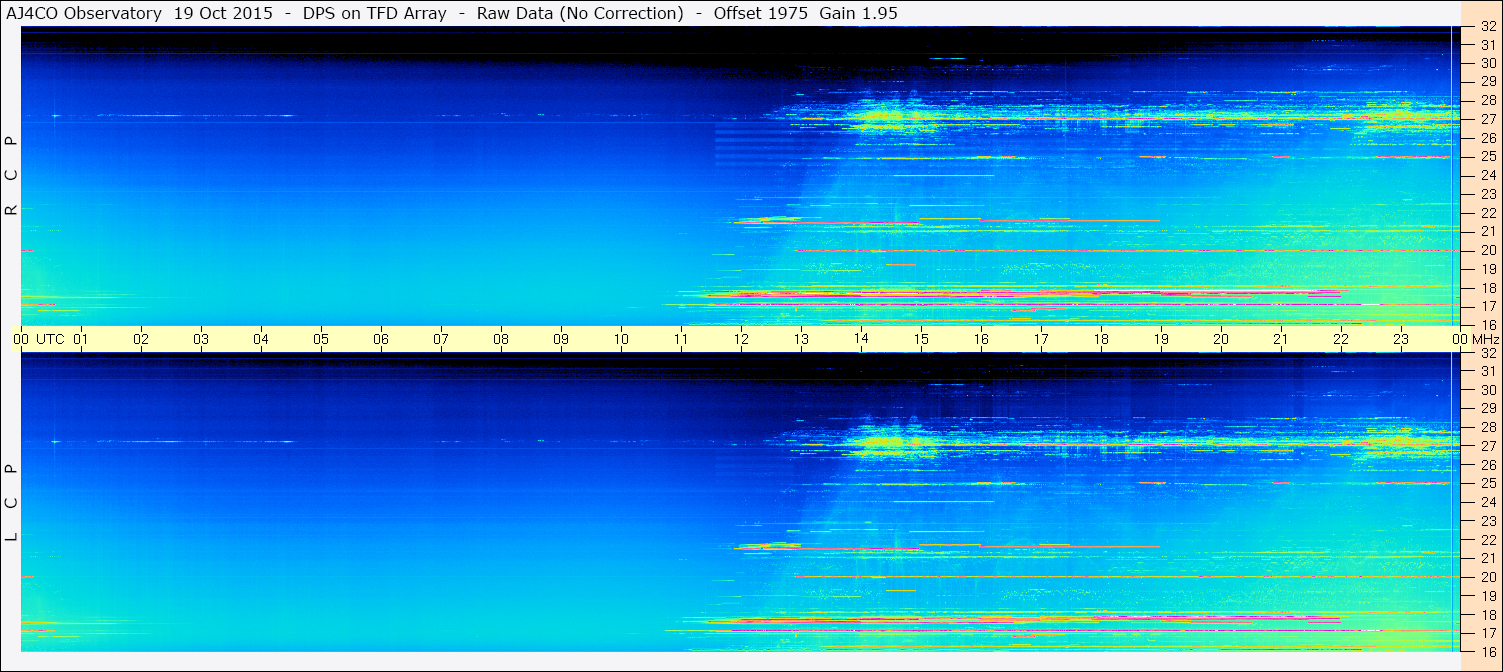Select the 10 hour marker on time axis
The height and width of the screenshot is (672, 1503).
pos(621,339)
